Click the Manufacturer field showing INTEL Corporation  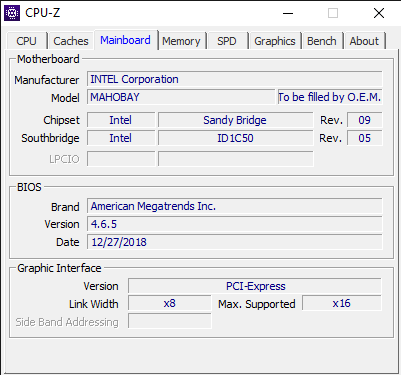(x=235, y=79)
